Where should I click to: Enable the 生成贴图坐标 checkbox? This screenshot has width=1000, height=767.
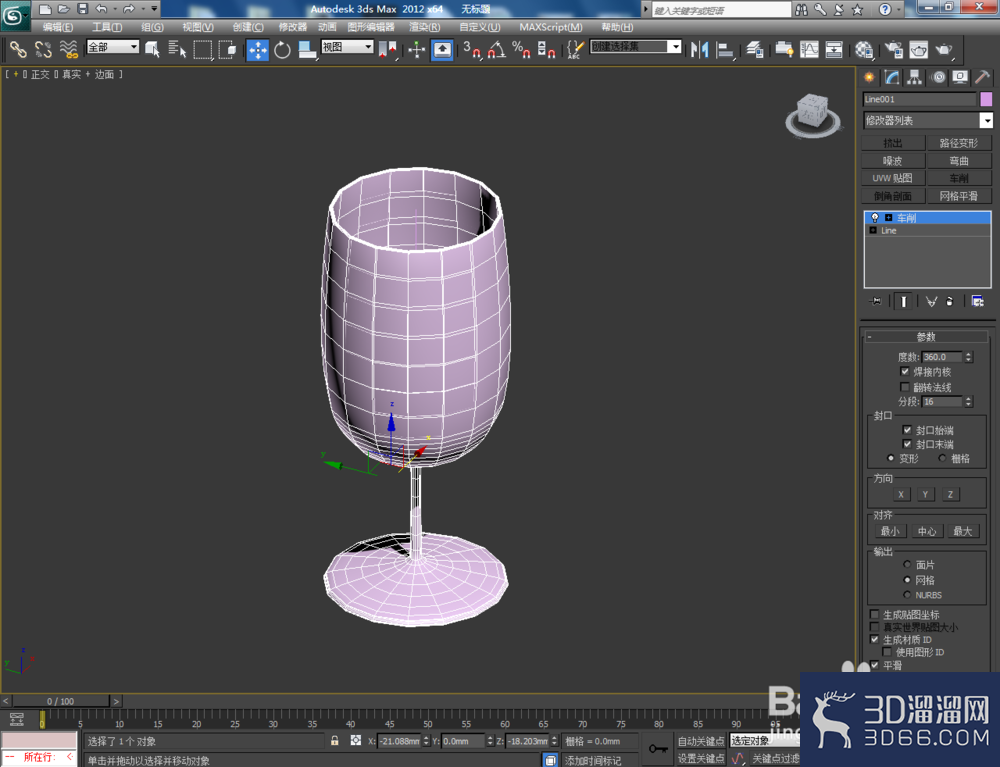pos(874,614)
